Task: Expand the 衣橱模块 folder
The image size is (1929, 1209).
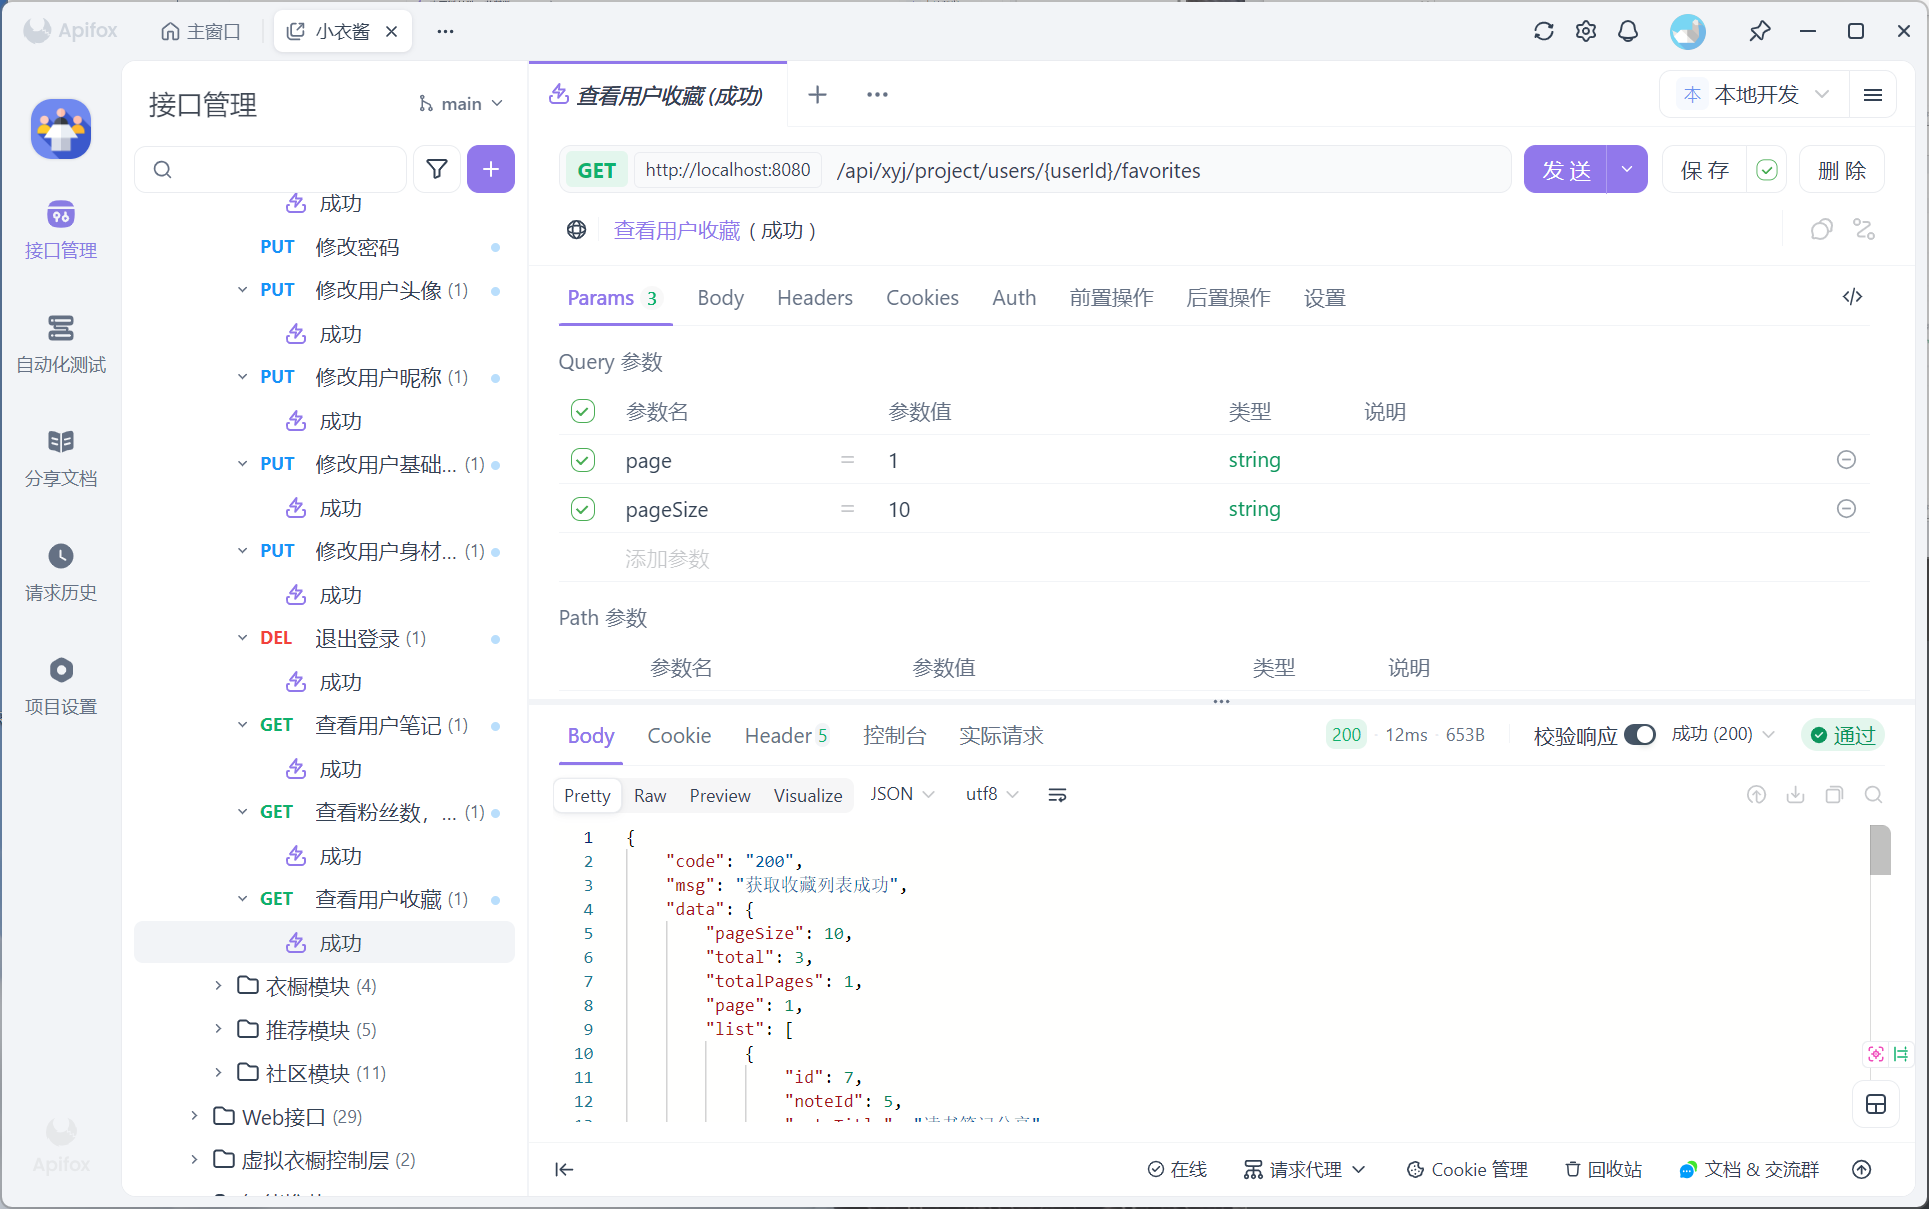Action: 219,986
